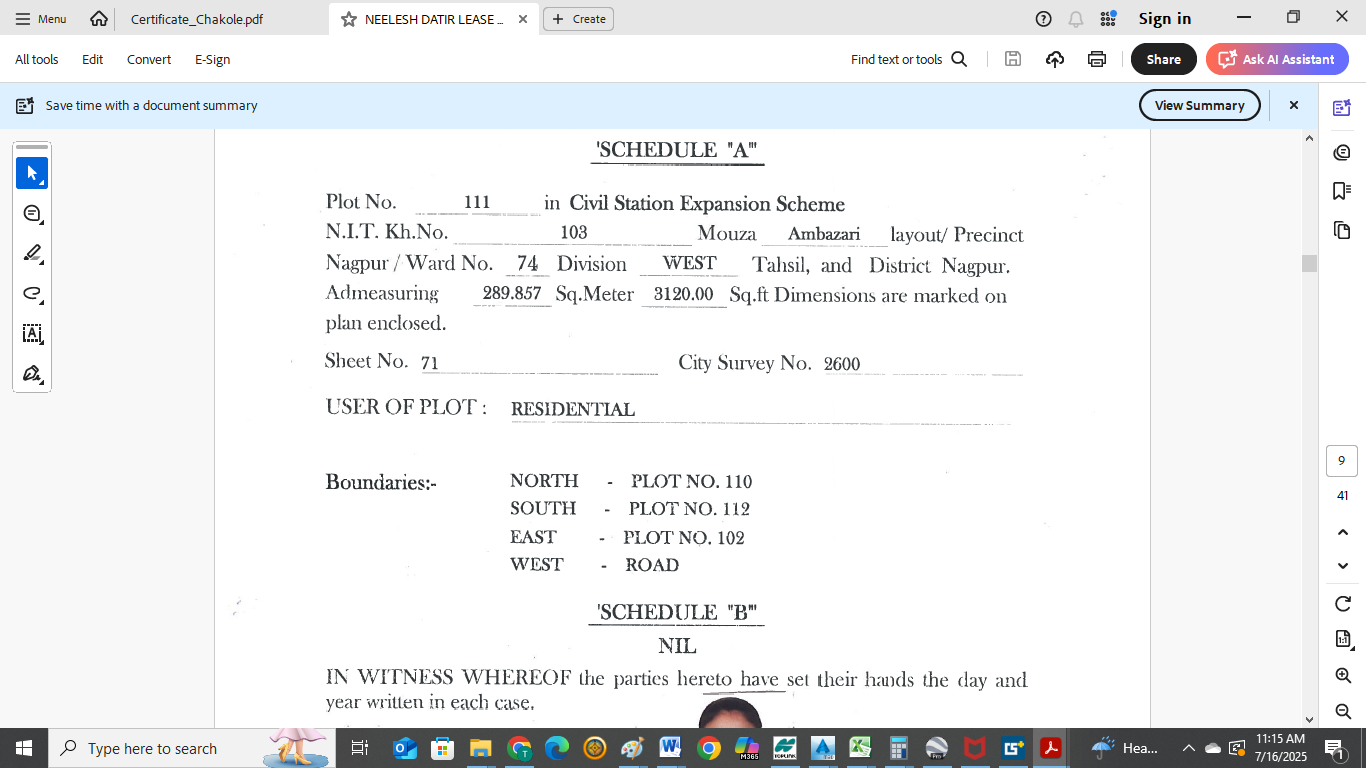Image resolution: width=1366 pixels, height=768 pixels.
Task: Open the page thumbnails copy icon
Action: [x=1342, y=230]
